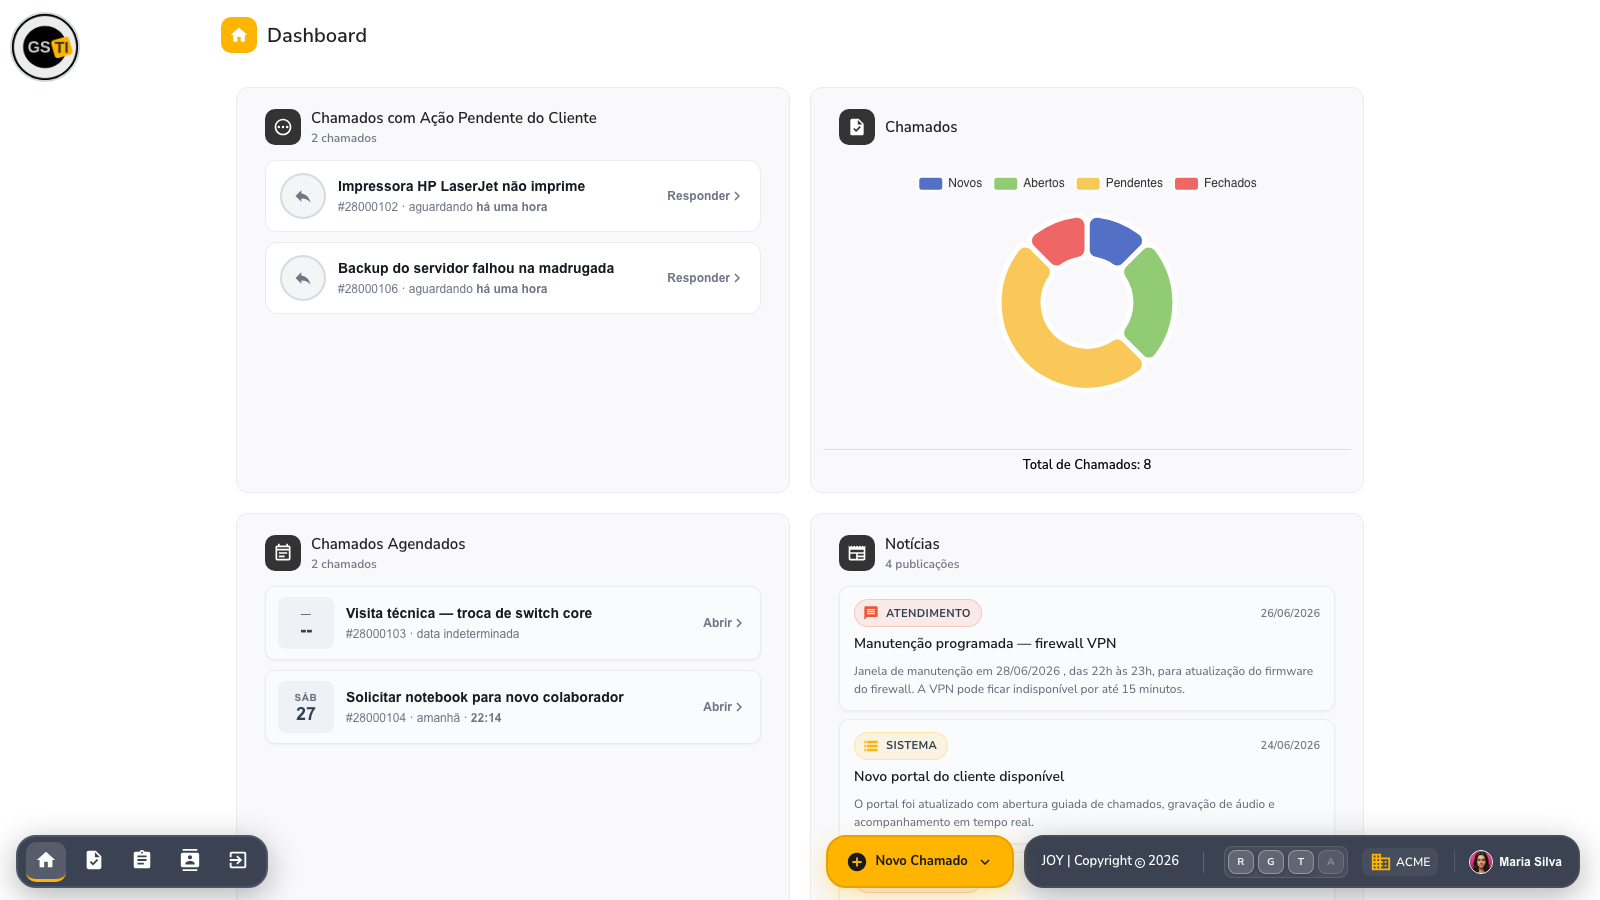The height and width of the screenshot is (900, 1600).
Task: Click the SISTEMA category tag
Action: (901, 745)
